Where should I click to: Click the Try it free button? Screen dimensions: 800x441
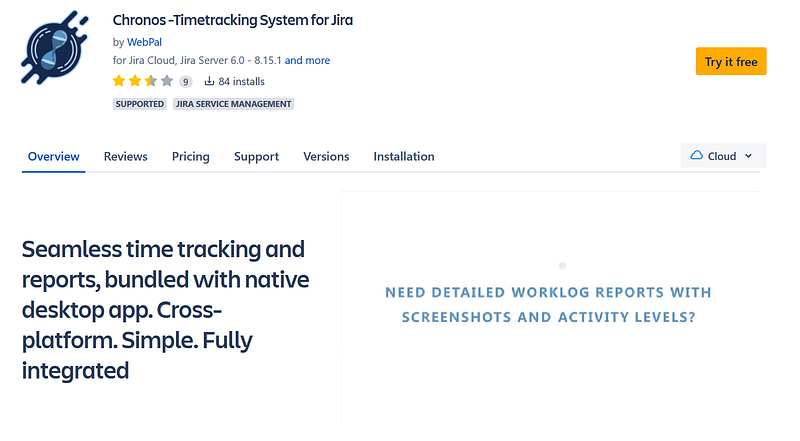coord(731,61)
